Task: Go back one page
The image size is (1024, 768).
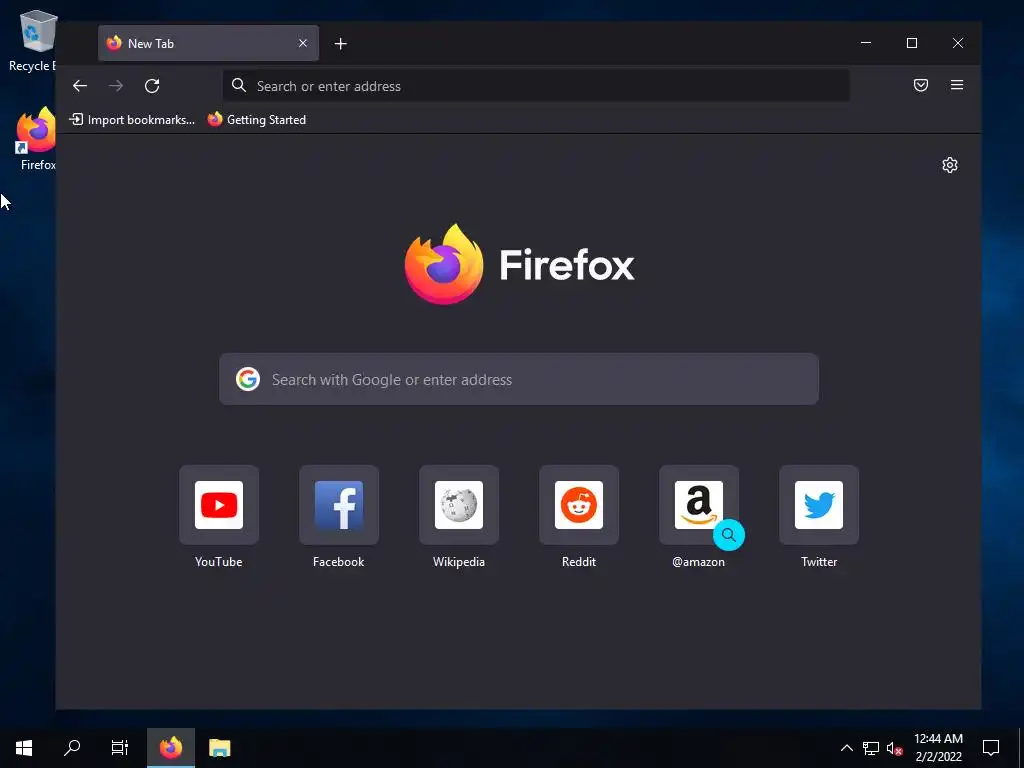Action: [x=80, y=86]
